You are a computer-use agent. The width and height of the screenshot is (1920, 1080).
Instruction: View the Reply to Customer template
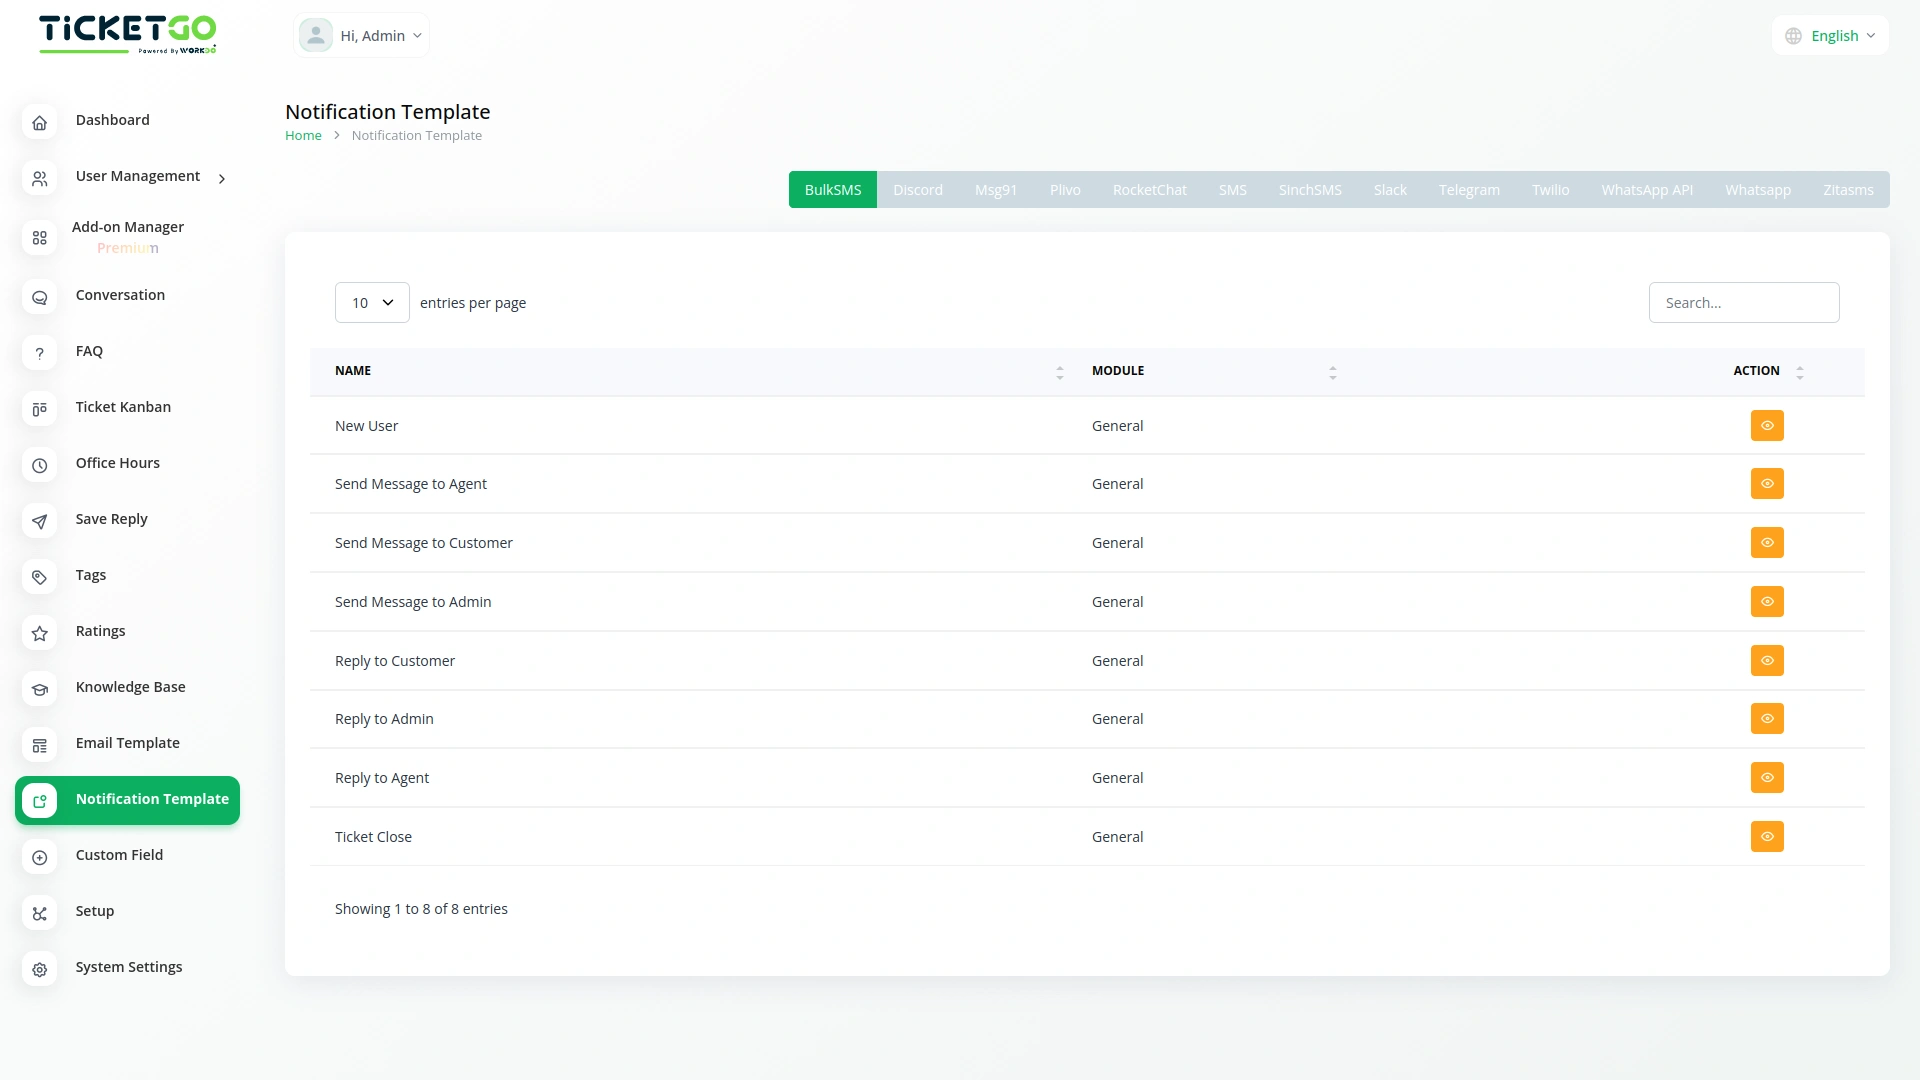pos(1766,661)
